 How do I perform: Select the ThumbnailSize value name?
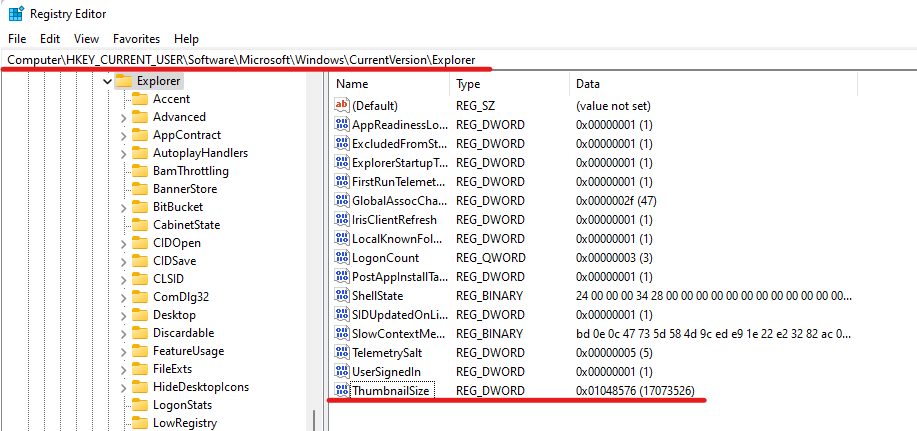(x=392, y=391)
